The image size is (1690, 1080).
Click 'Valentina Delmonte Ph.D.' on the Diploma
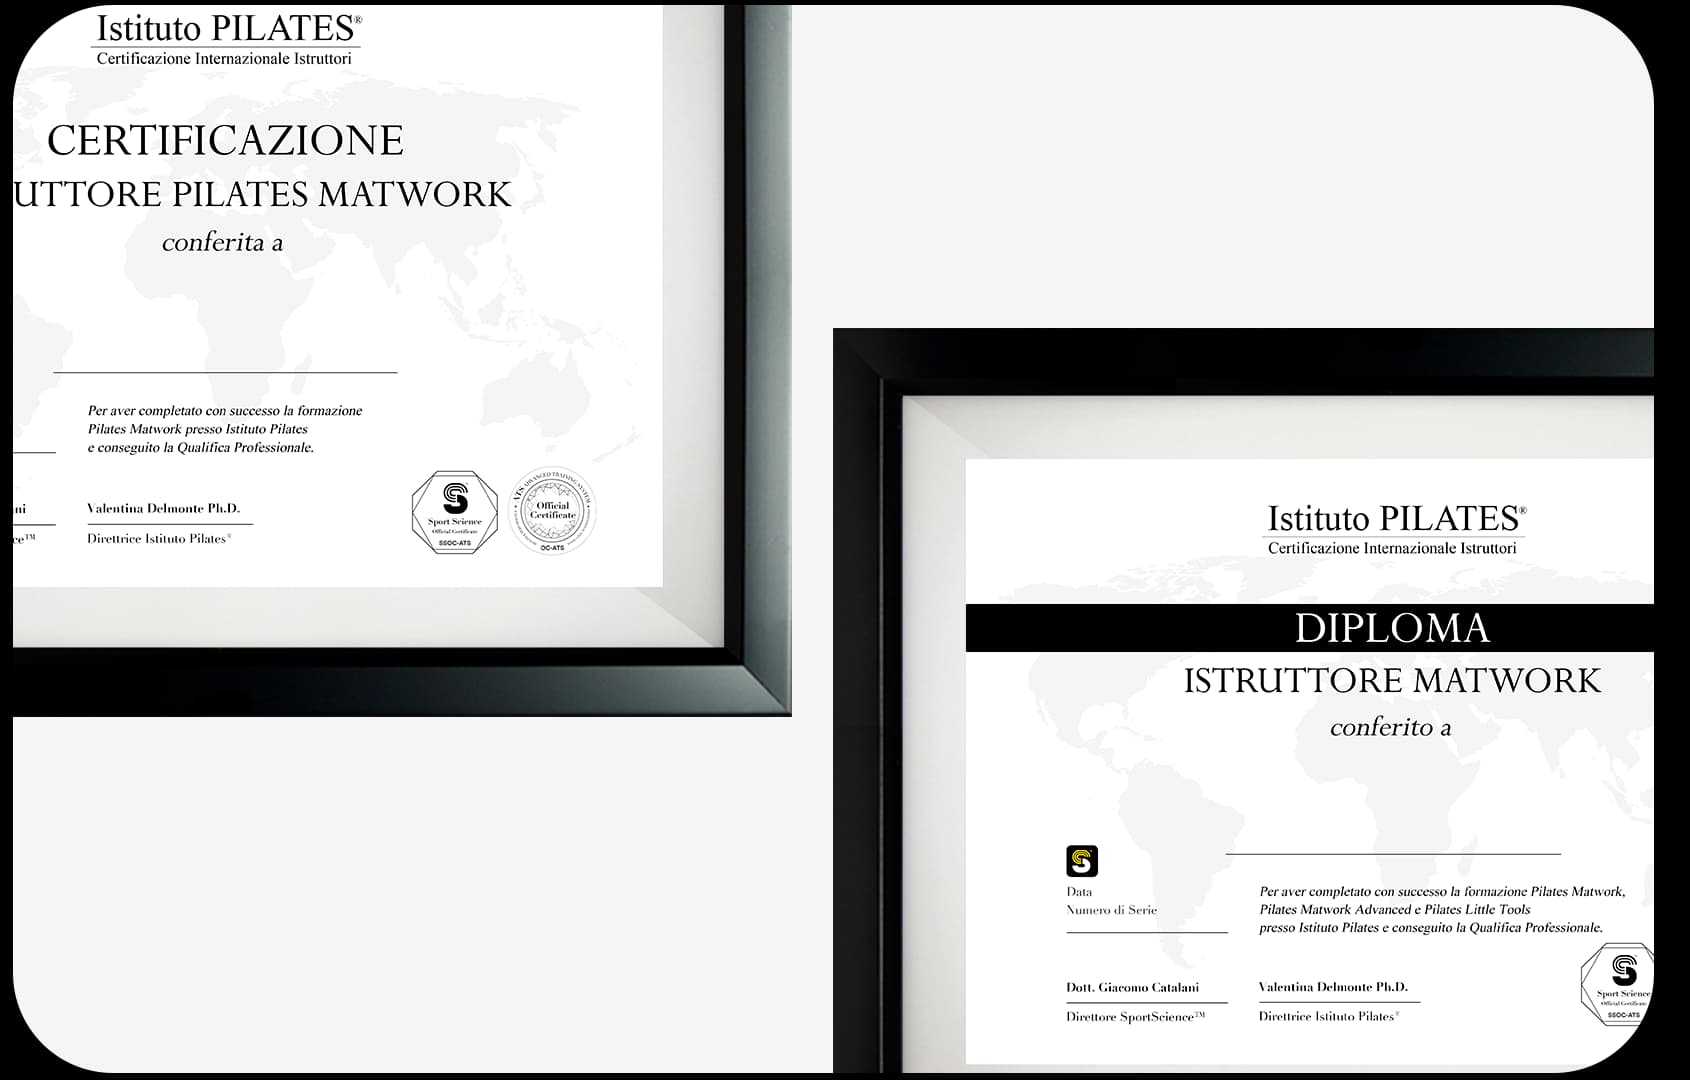click(1332, 987)
